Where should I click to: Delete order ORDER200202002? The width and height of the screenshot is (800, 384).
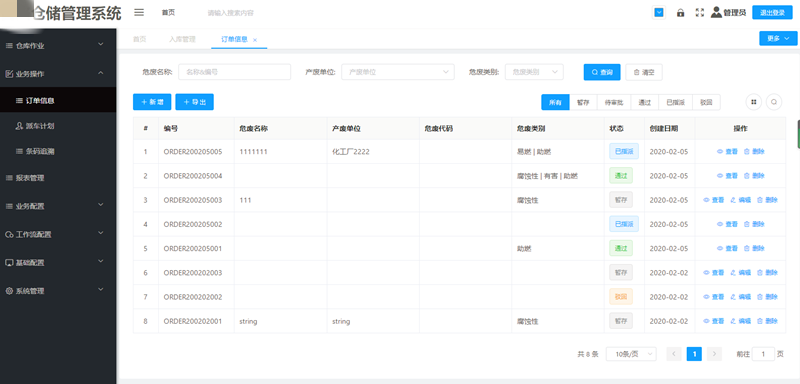(x=767, y=297)
